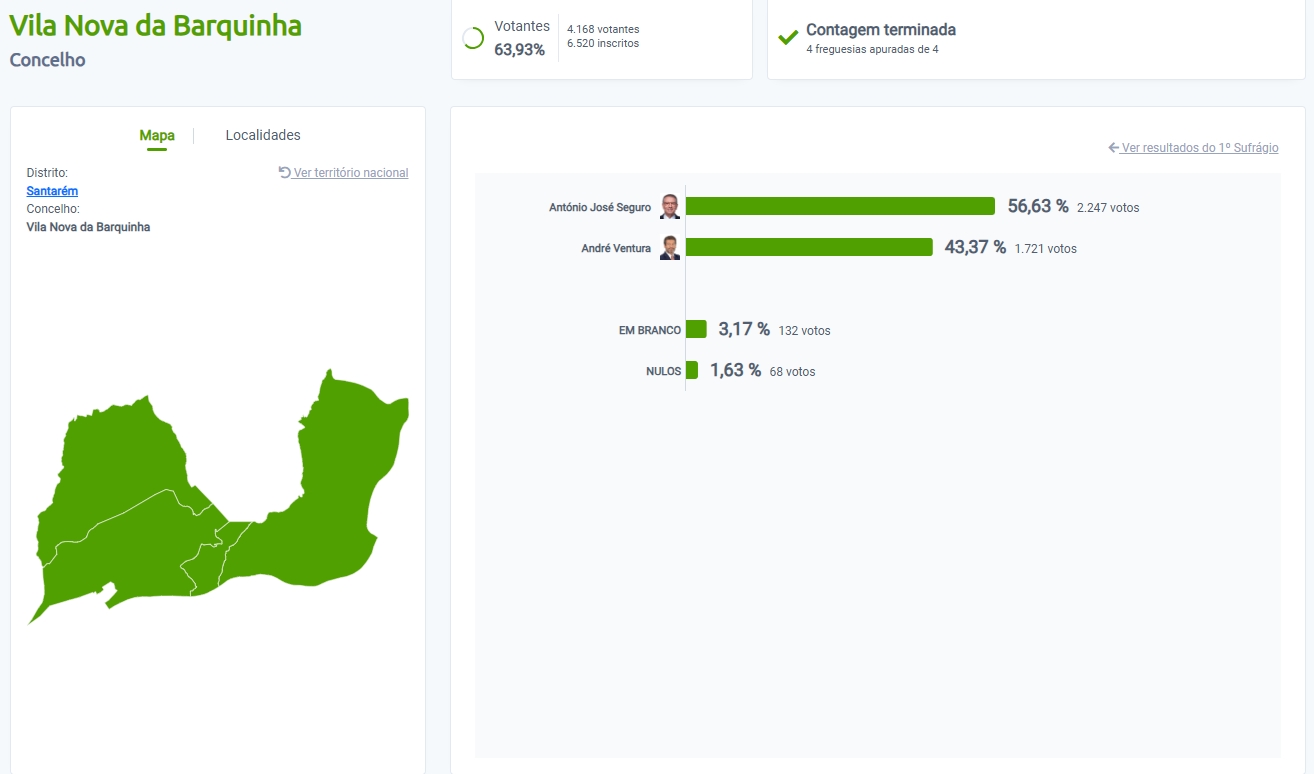
Task: Click the Contagem terminada status heading
Action: coord(881,30)
